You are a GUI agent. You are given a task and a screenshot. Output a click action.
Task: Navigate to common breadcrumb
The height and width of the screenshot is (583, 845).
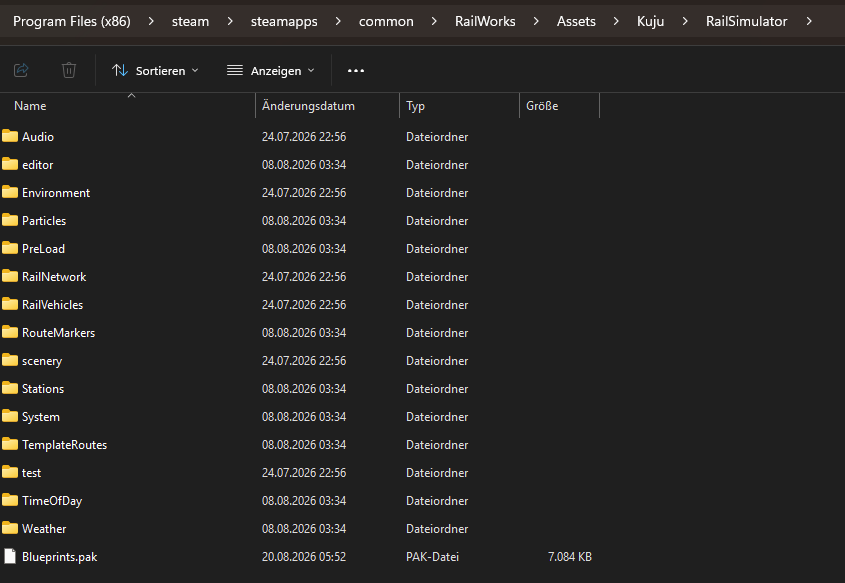tap(386, 22)
